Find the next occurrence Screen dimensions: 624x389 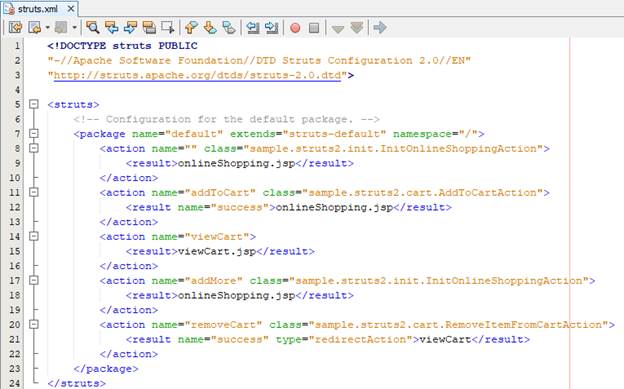point(130,27)
